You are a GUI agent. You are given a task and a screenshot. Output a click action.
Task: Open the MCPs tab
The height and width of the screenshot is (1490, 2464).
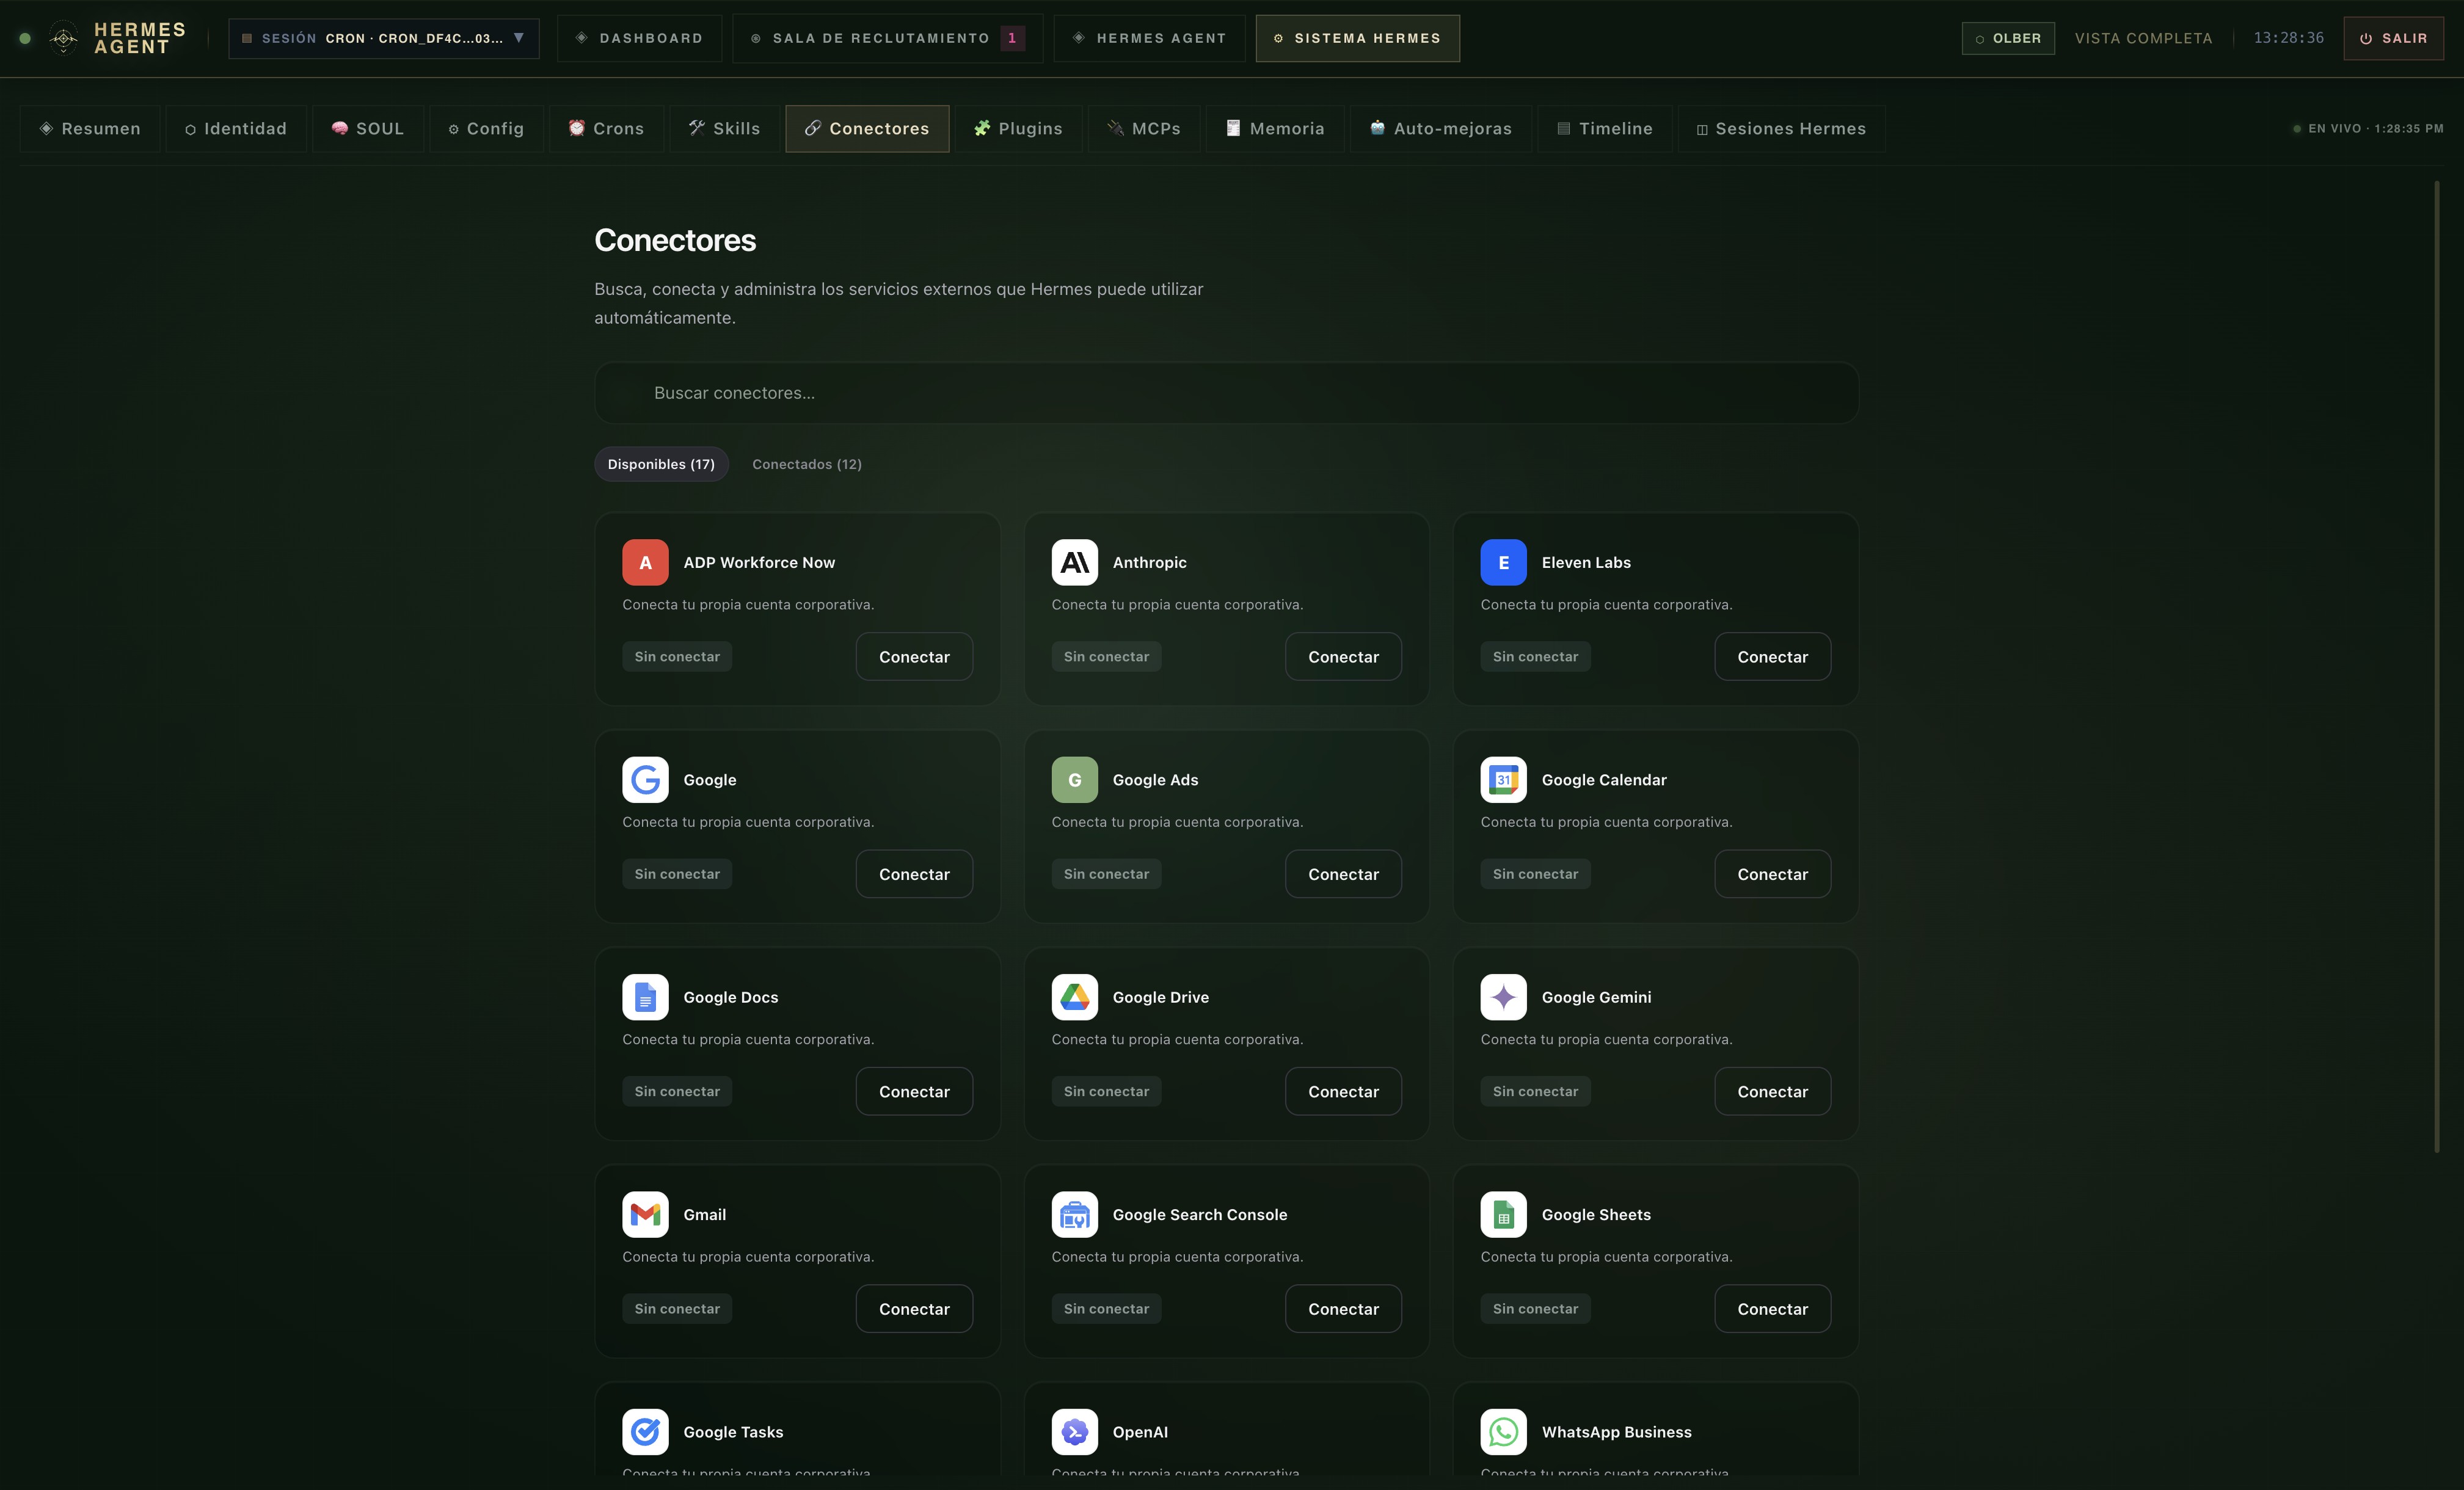pos(1144,128)
